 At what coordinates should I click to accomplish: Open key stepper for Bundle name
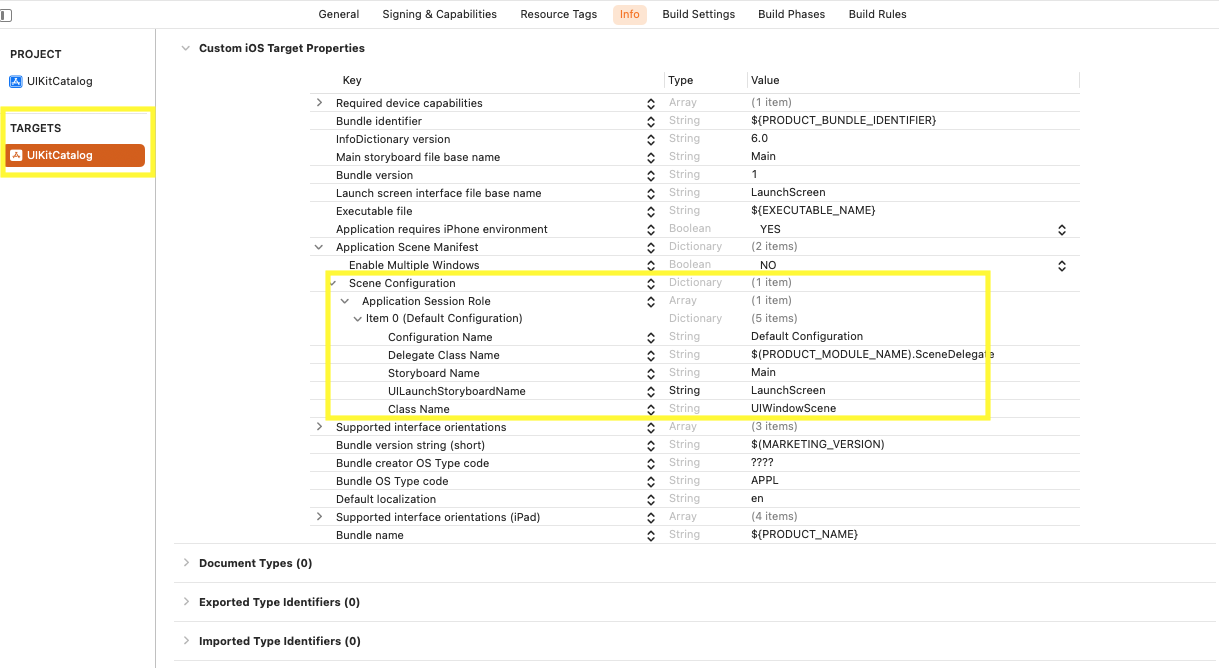point(651,535)
